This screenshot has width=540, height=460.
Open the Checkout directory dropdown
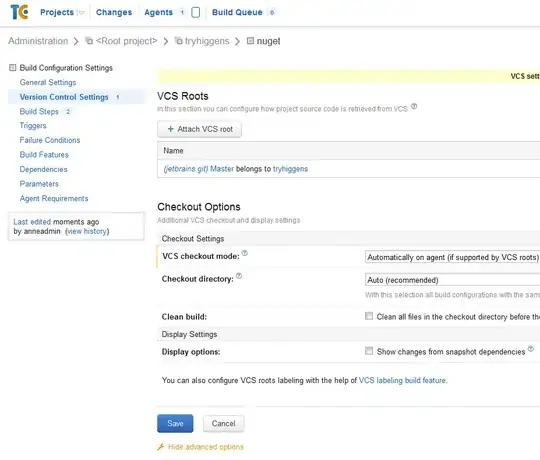coord(452,280)
